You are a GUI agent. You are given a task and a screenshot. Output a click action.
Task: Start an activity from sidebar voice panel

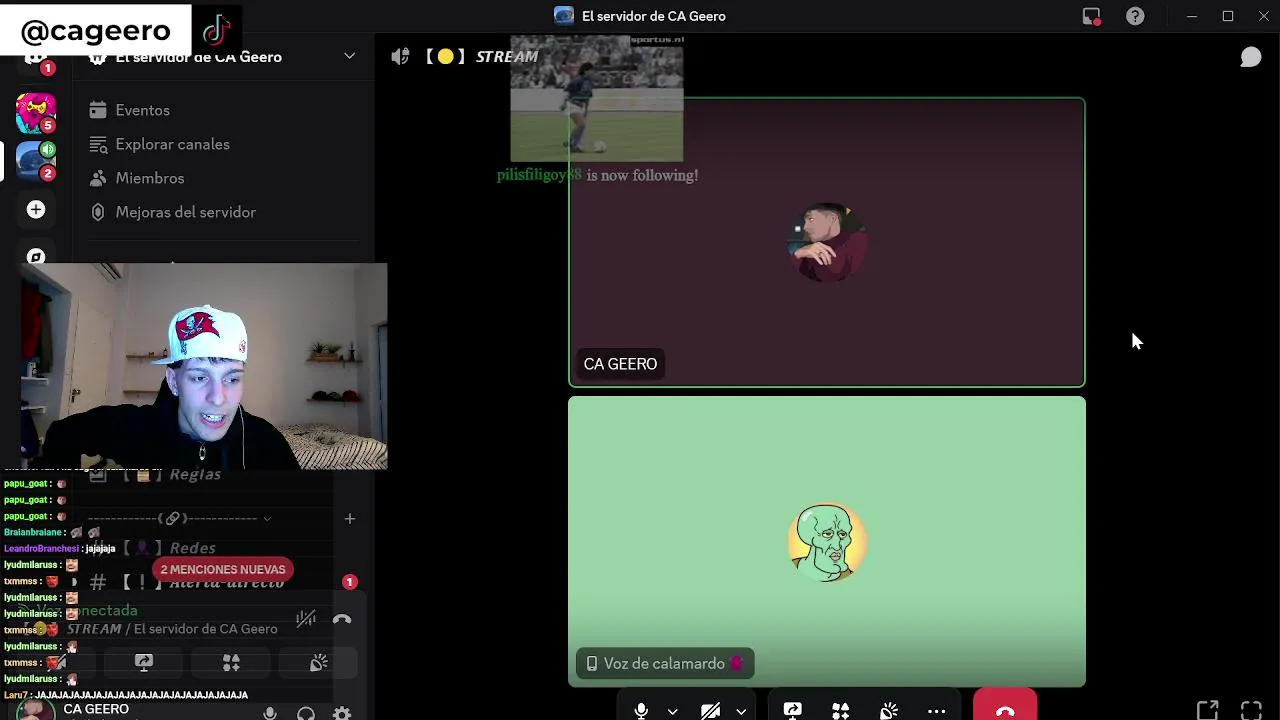pos(231,663)
